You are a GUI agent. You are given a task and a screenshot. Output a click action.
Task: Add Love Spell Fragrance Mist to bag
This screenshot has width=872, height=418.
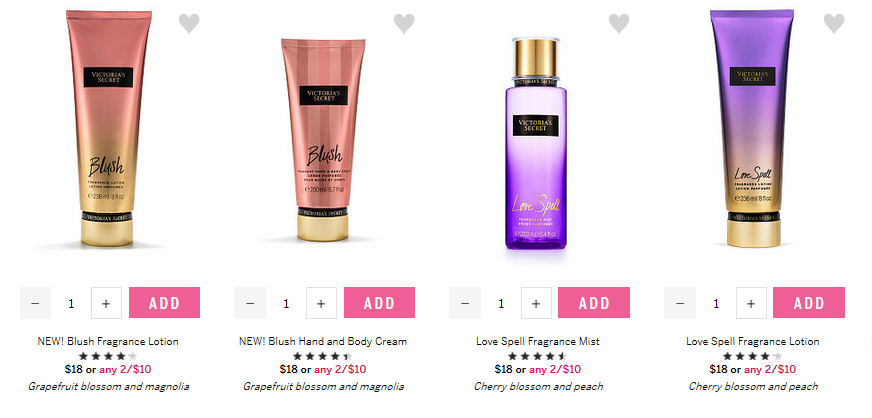pyautogui.click(x=594, y=302)
